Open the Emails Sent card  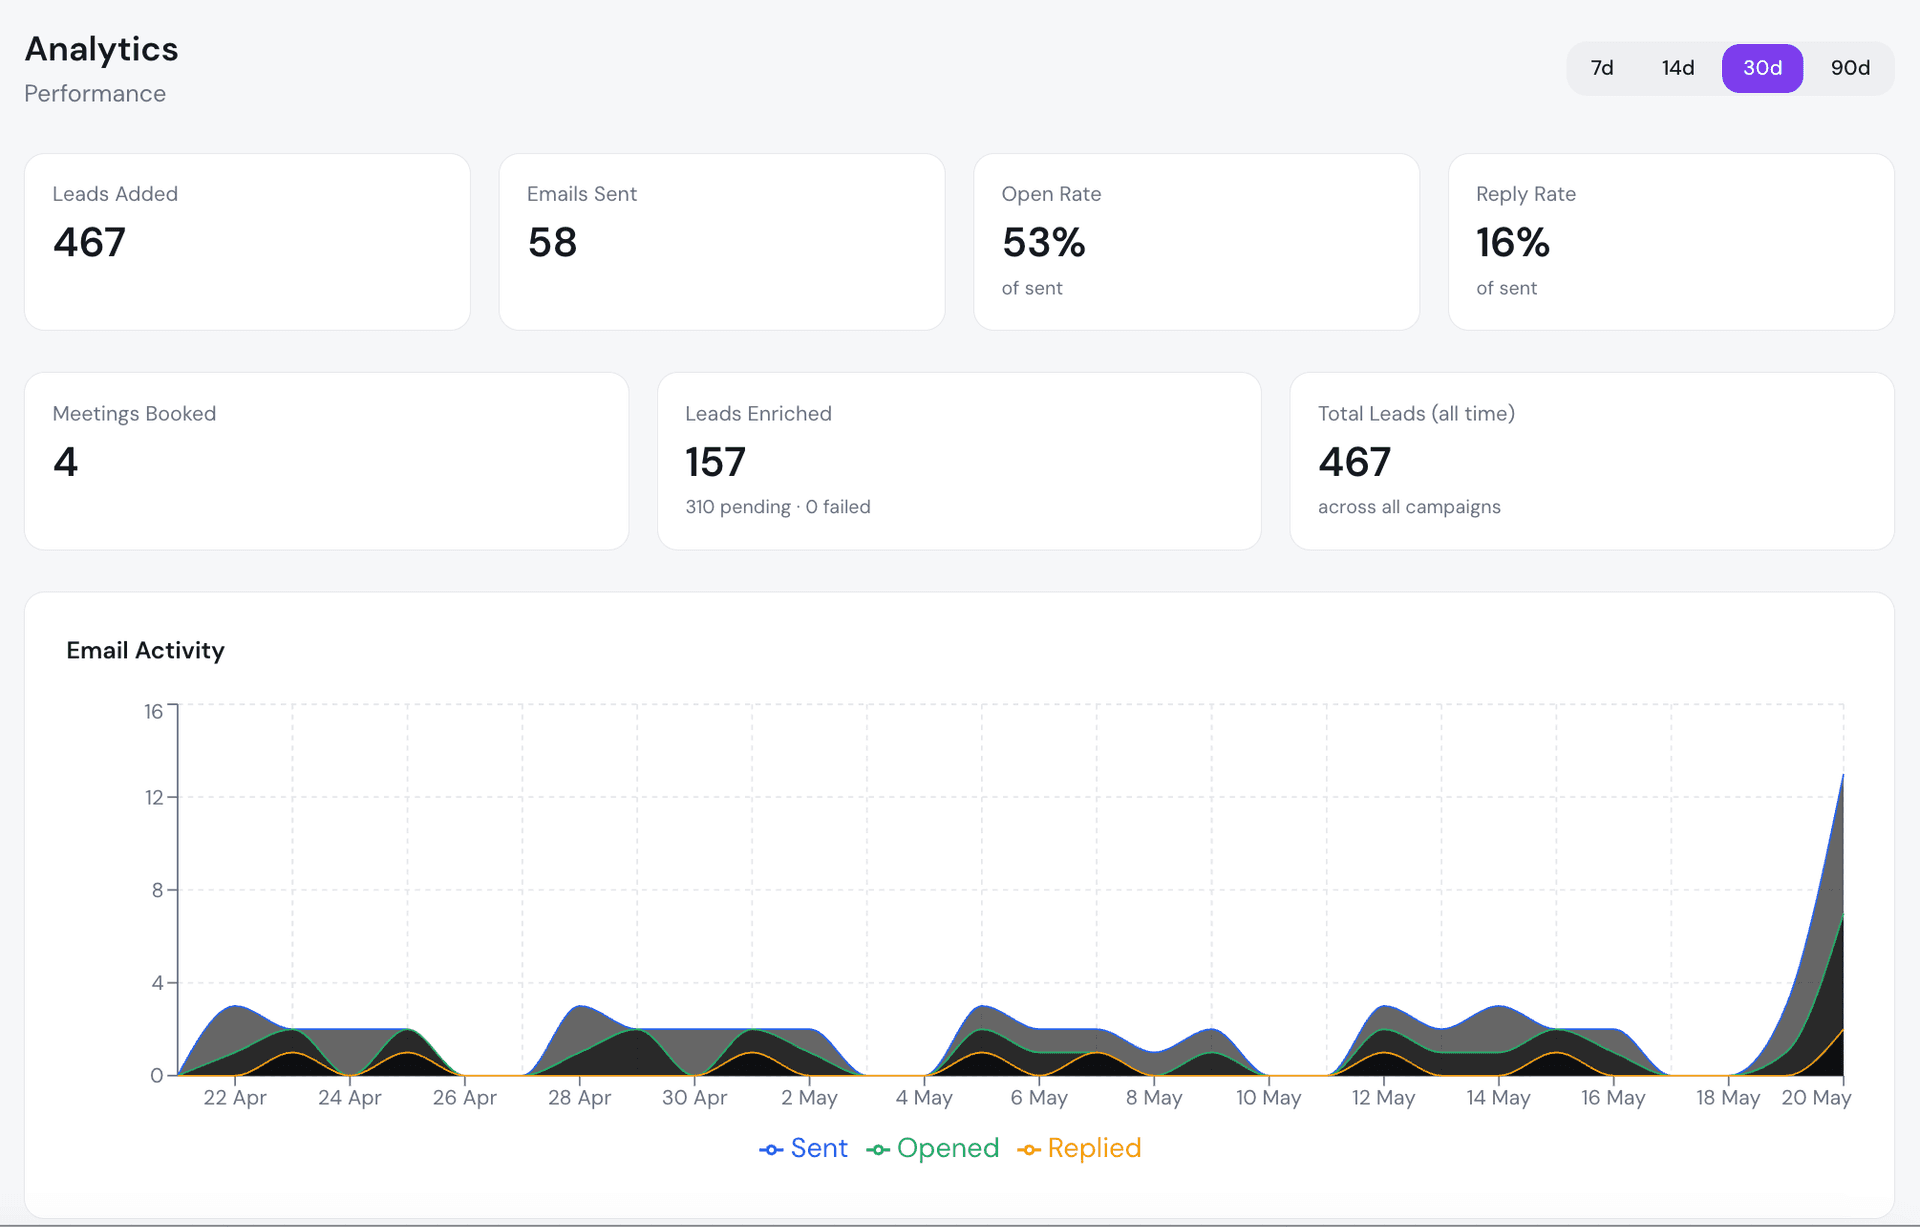722,242
